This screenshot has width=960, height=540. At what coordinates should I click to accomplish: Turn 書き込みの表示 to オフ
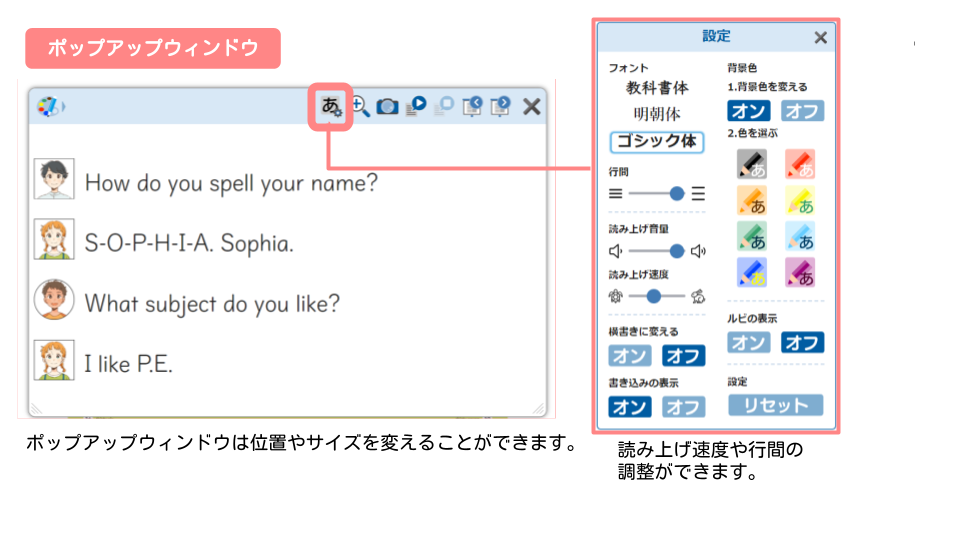(x=683, y=406)
